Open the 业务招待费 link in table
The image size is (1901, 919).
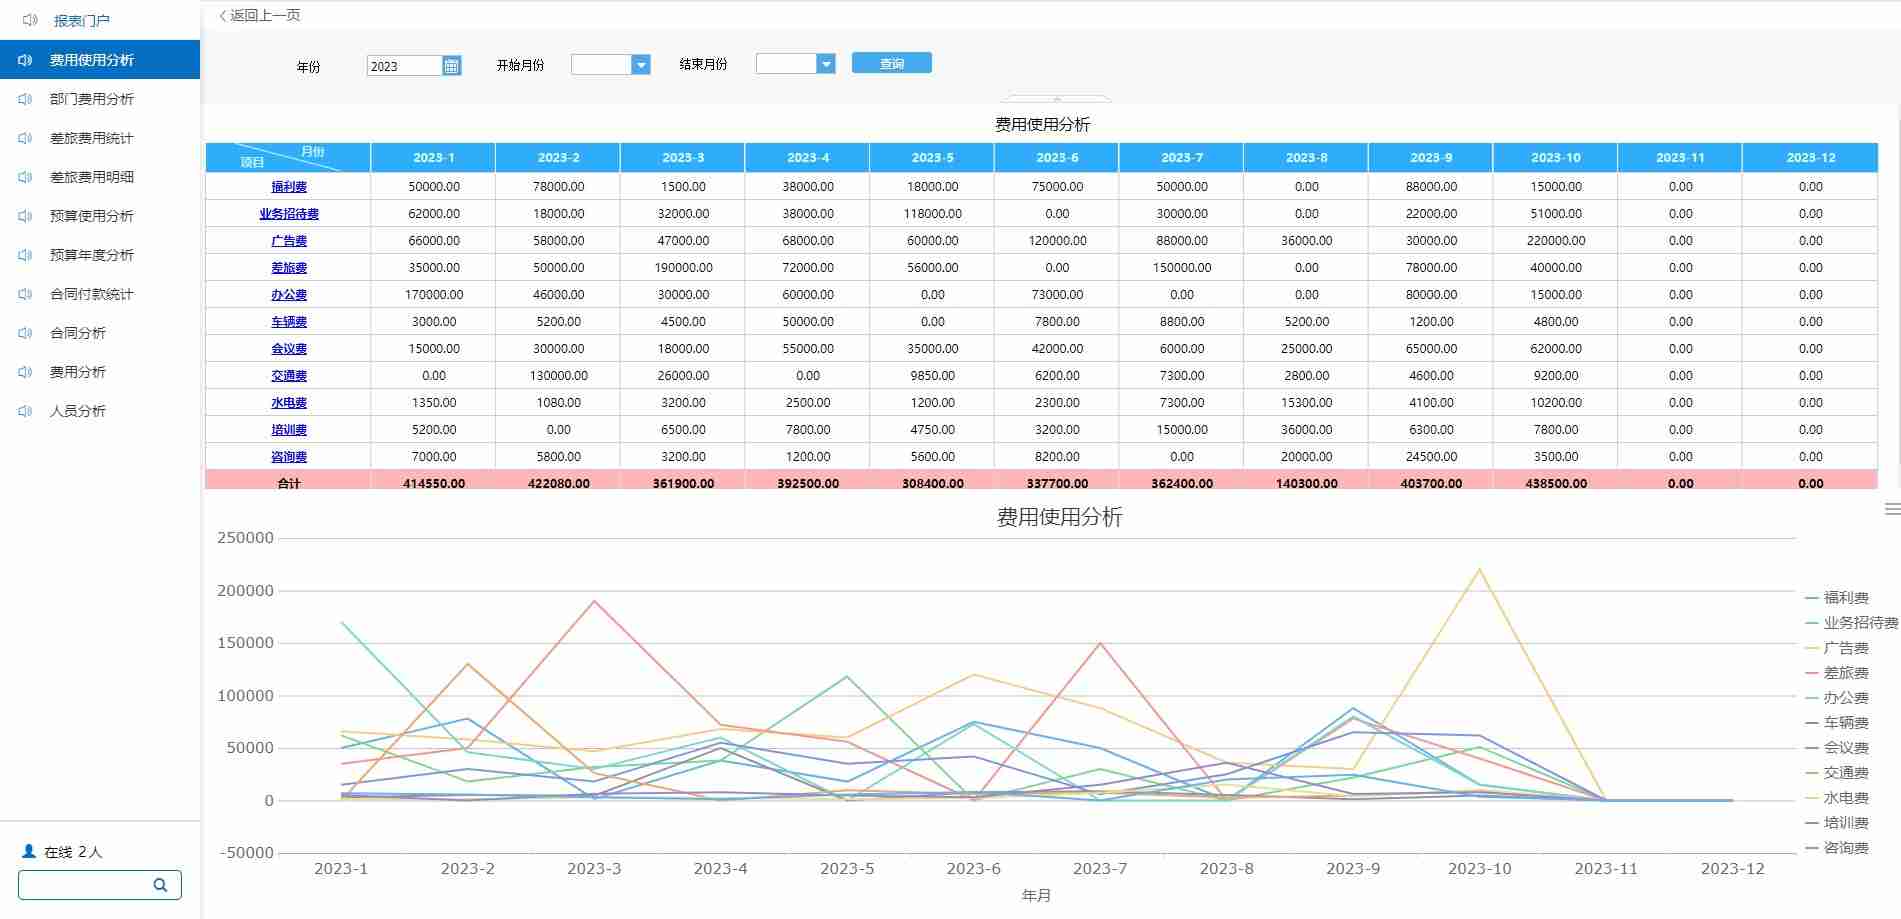[289, 214]
